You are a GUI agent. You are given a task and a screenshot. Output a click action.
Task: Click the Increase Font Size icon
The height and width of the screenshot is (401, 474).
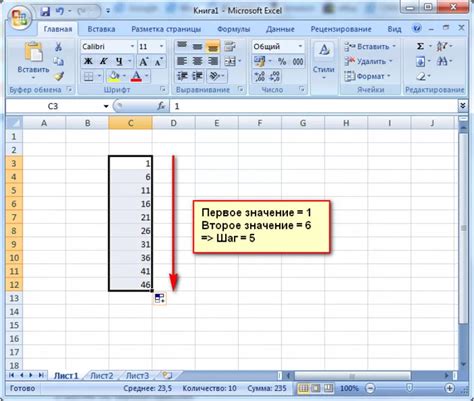click(144, 62)
